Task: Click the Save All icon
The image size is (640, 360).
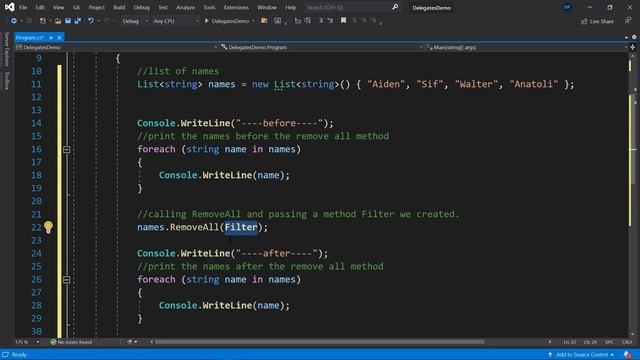Action: [78, 21]
